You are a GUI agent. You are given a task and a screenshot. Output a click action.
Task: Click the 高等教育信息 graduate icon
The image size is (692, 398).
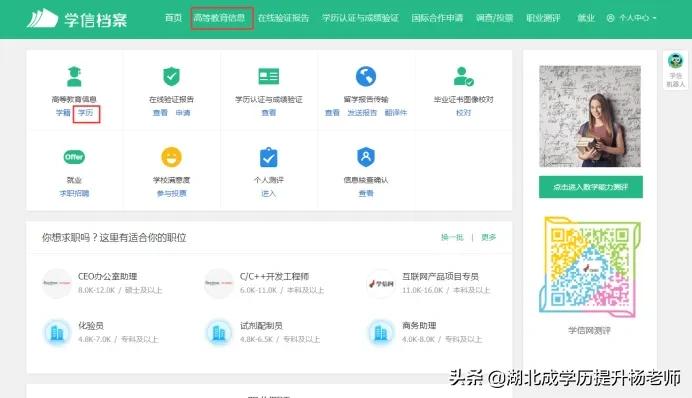click(x=74, y=76)
